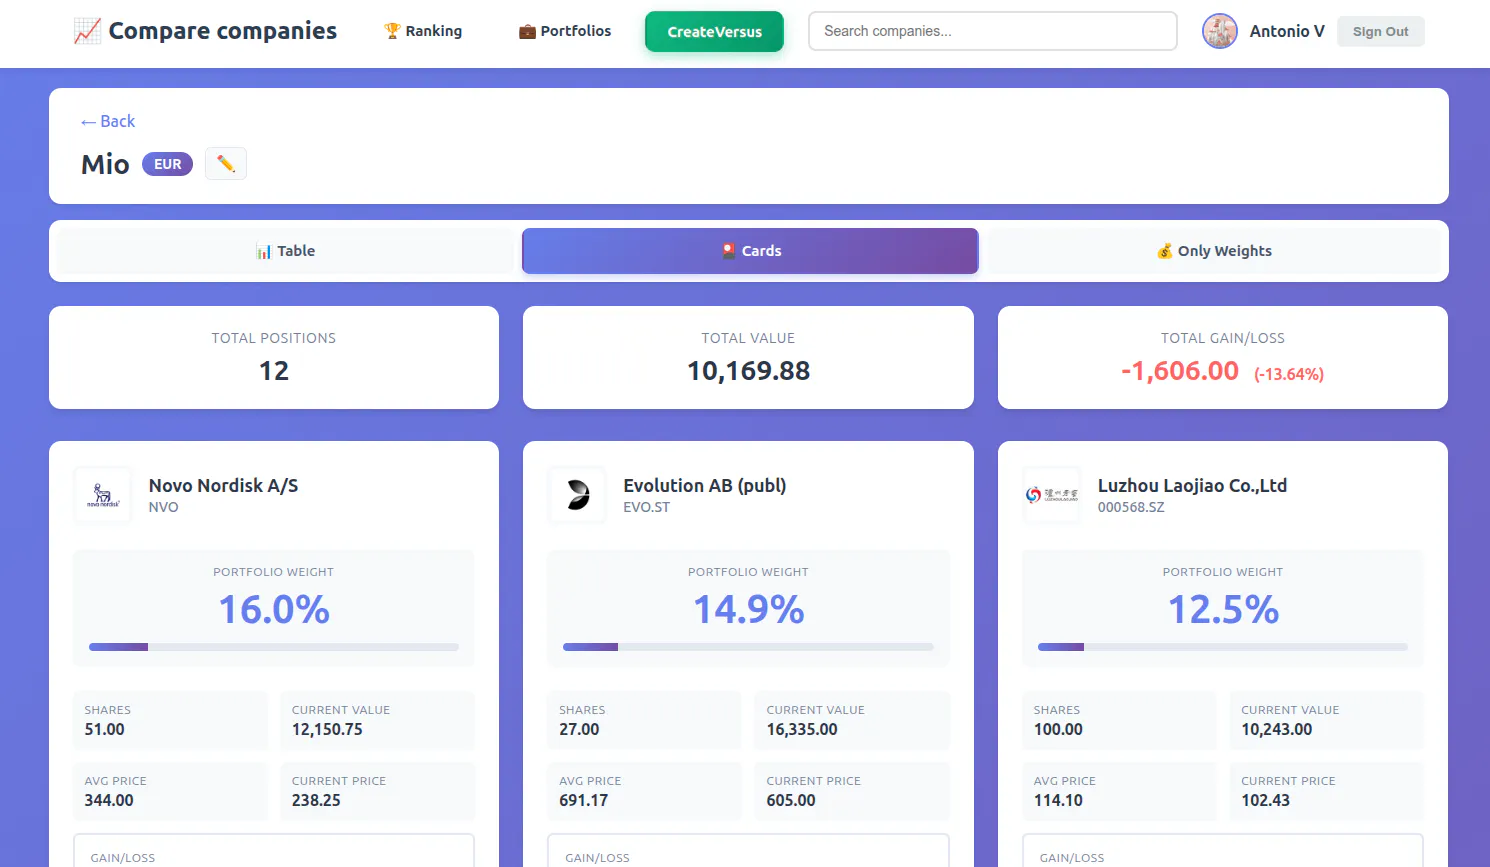Image resolution: width=1490 pixels, height=867 pixels.
Task: Click the -13.64% loss percentage
Action: pos(1289,374)
